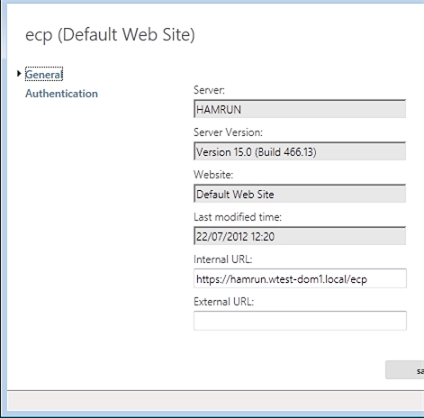Click the 'Server:' label
Image resolution: width=424 pixels, height=418 pixels.
(209, 90)
